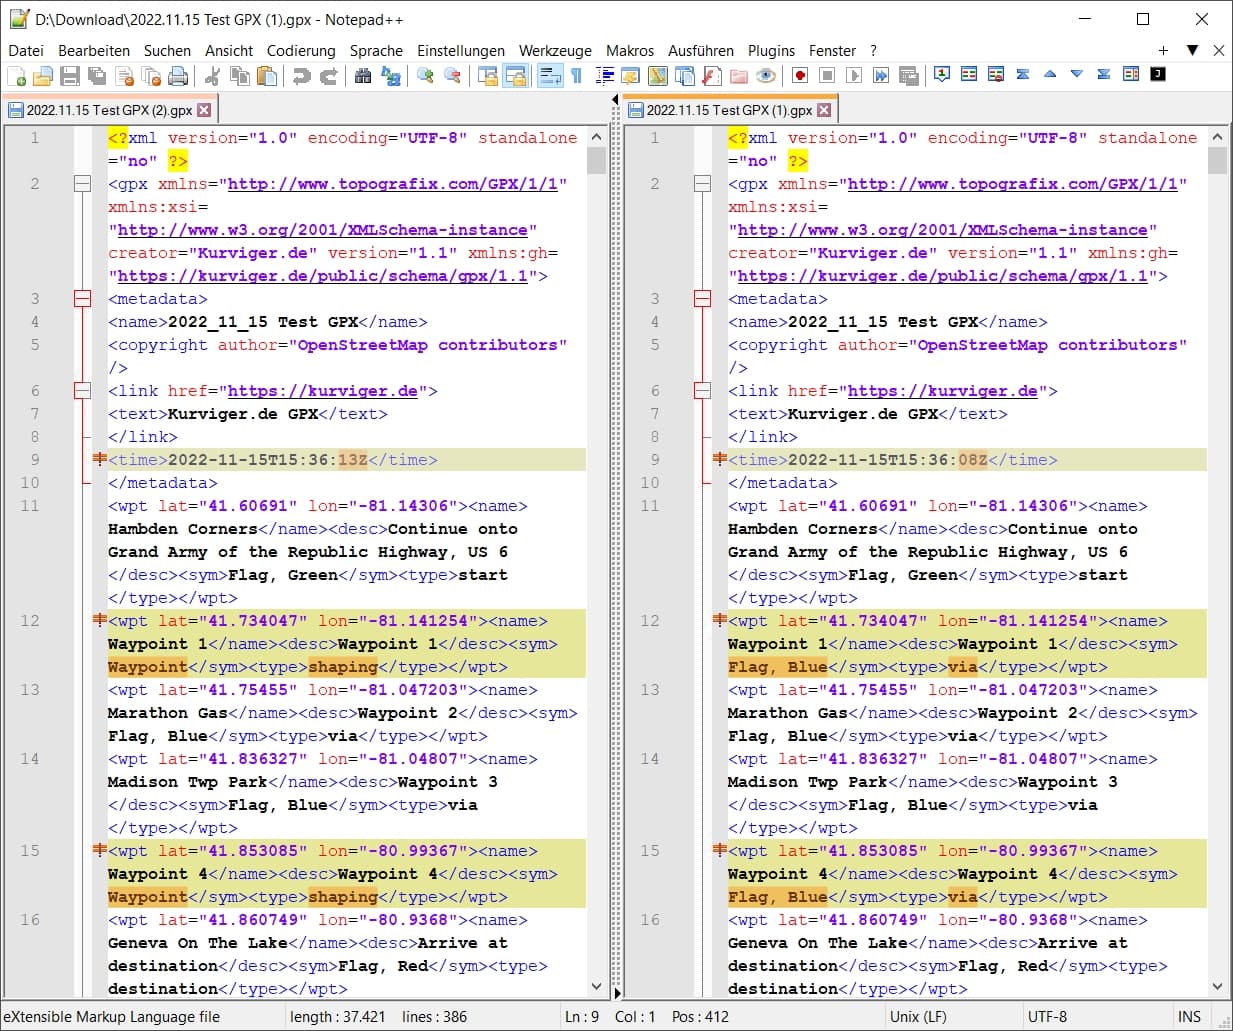1233x1031 pixels.
Task: Click the Redo toolbar icon
Action: pyautogui.click(x=328, y=76)
